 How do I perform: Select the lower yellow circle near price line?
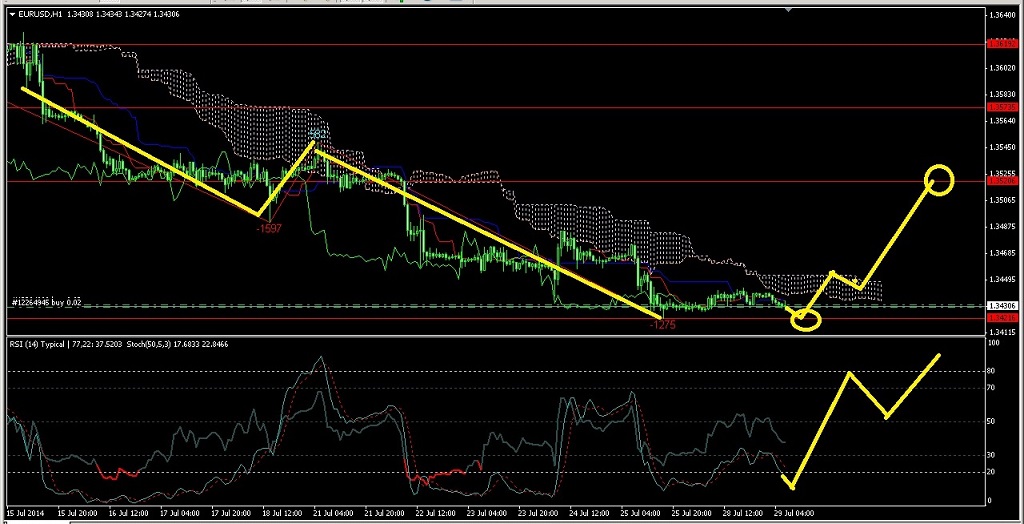click(x=805, y=320)
